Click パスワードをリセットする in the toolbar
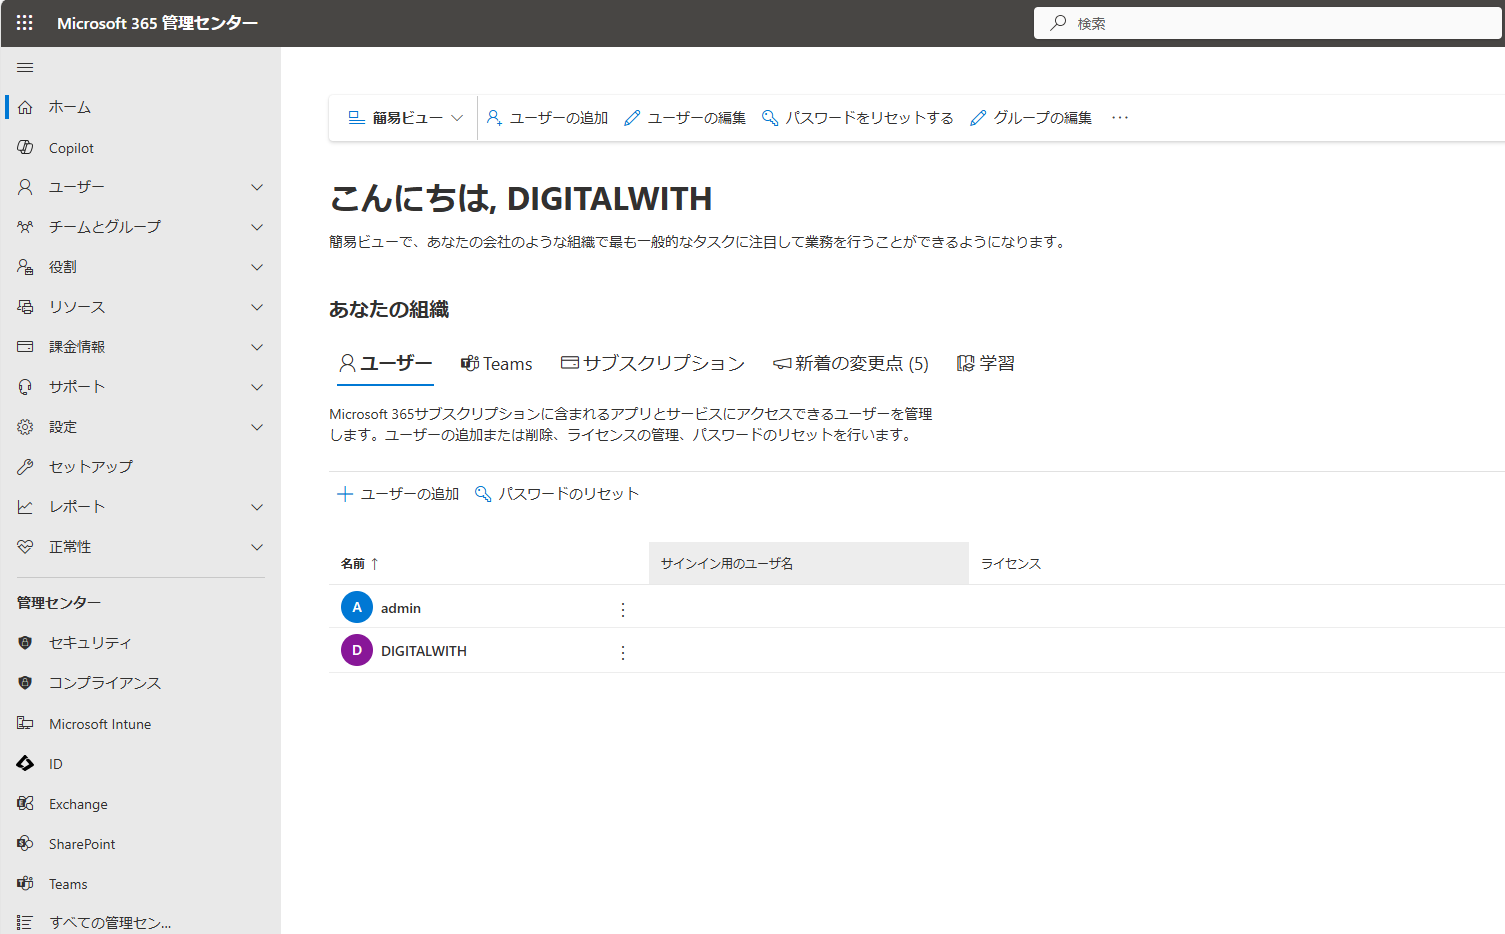1505x934 pixels. (x=858, y=117)
